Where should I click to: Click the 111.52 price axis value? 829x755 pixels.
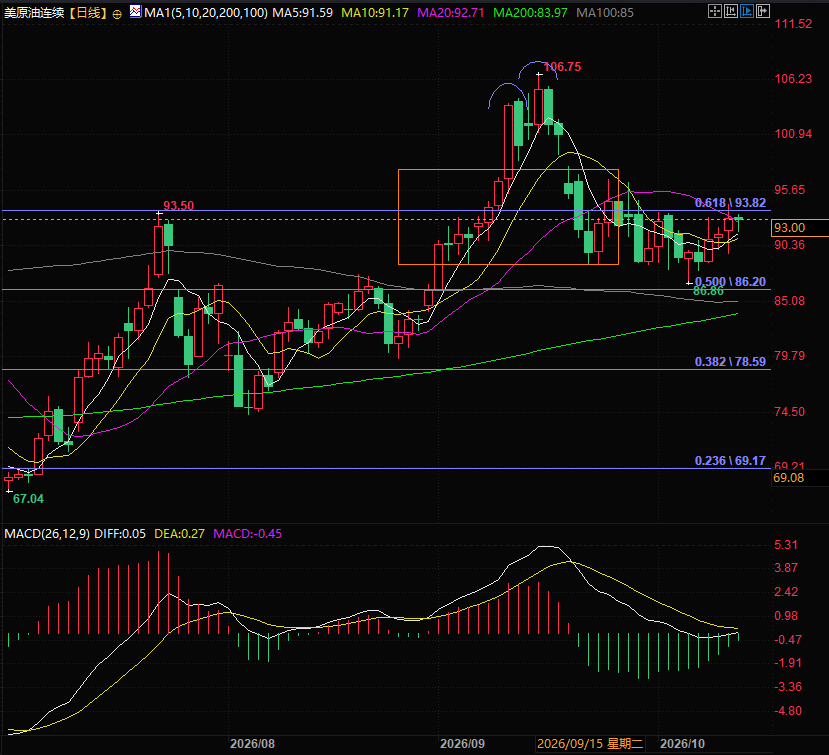(793, 24)
